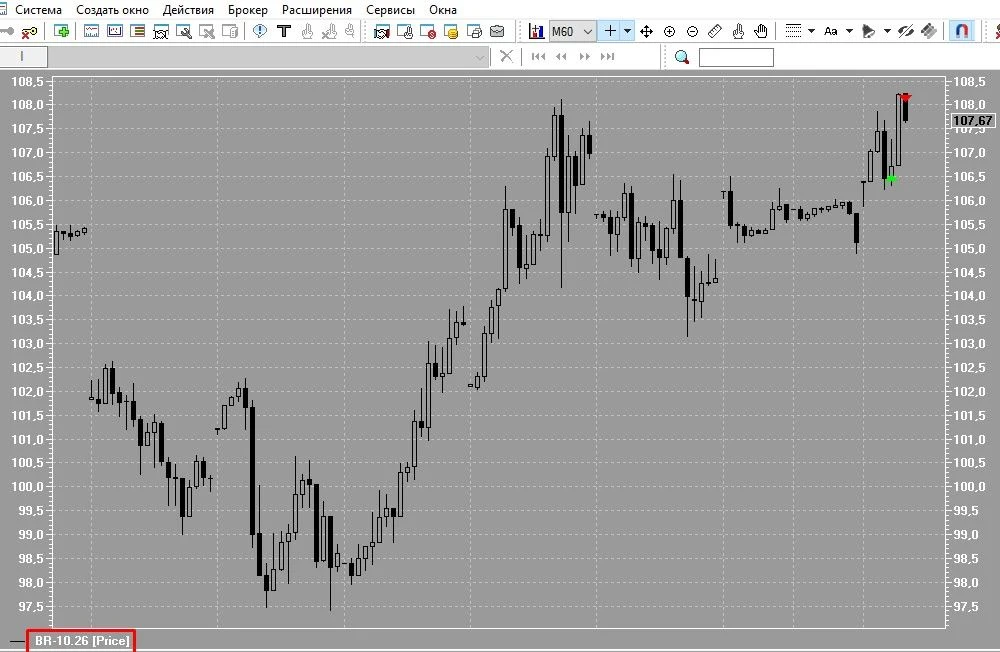Open the Брокер menu
The image size is (1000, 652).
pyautogui.click(x=247, y=10)
